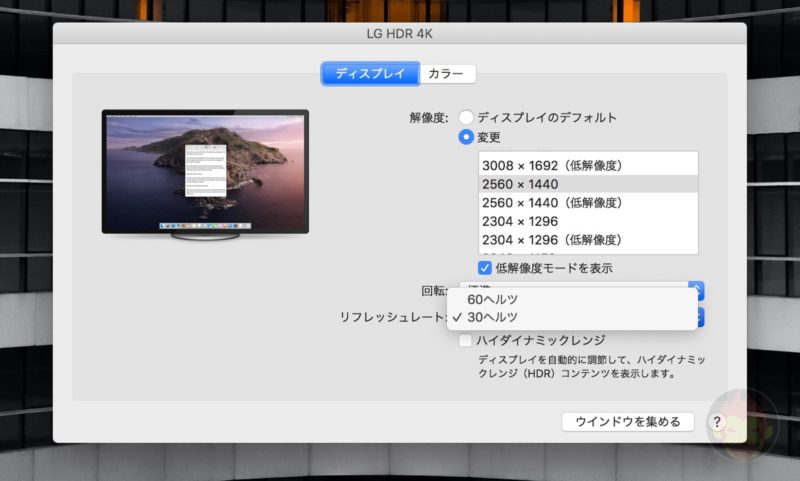This screenshot has width=800, height=481.
Task: Choose the 2560 × 1440 resolution row
Action: coord(588,184)
